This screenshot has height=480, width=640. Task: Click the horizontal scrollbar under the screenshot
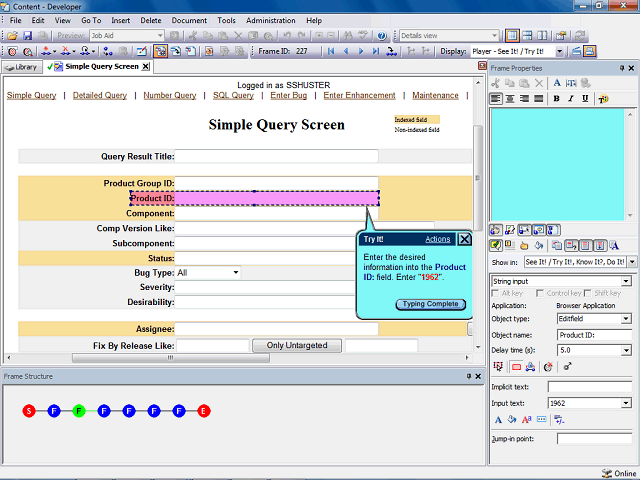coord(170,358)
